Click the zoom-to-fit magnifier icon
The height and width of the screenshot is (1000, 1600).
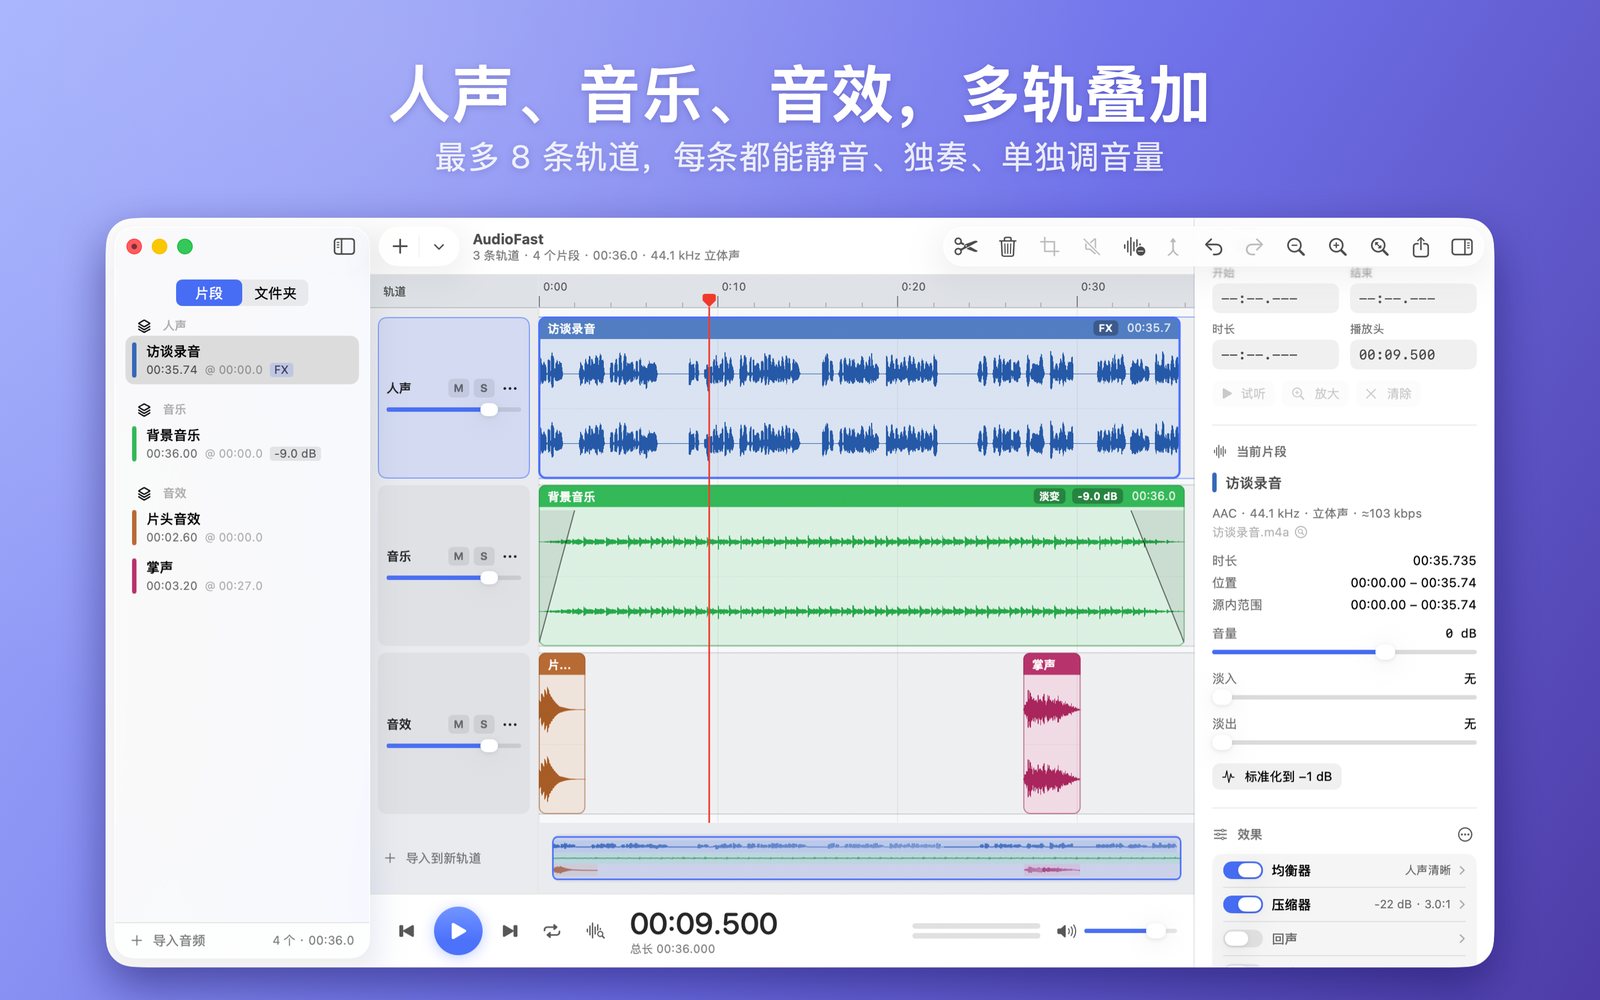pyautogui.click(x=1380, y=247)
